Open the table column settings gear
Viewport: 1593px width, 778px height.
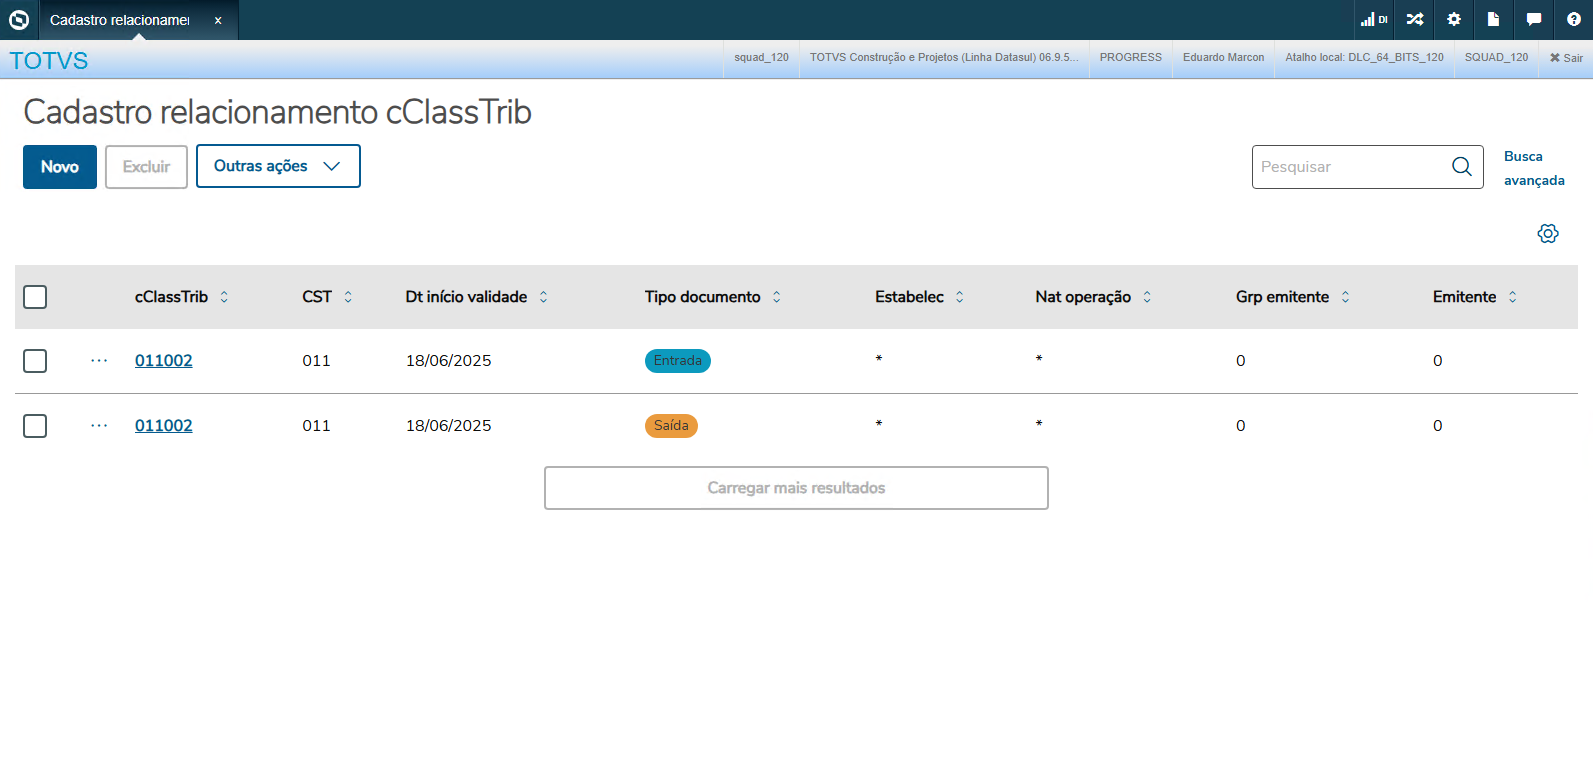coord(1548,234)
